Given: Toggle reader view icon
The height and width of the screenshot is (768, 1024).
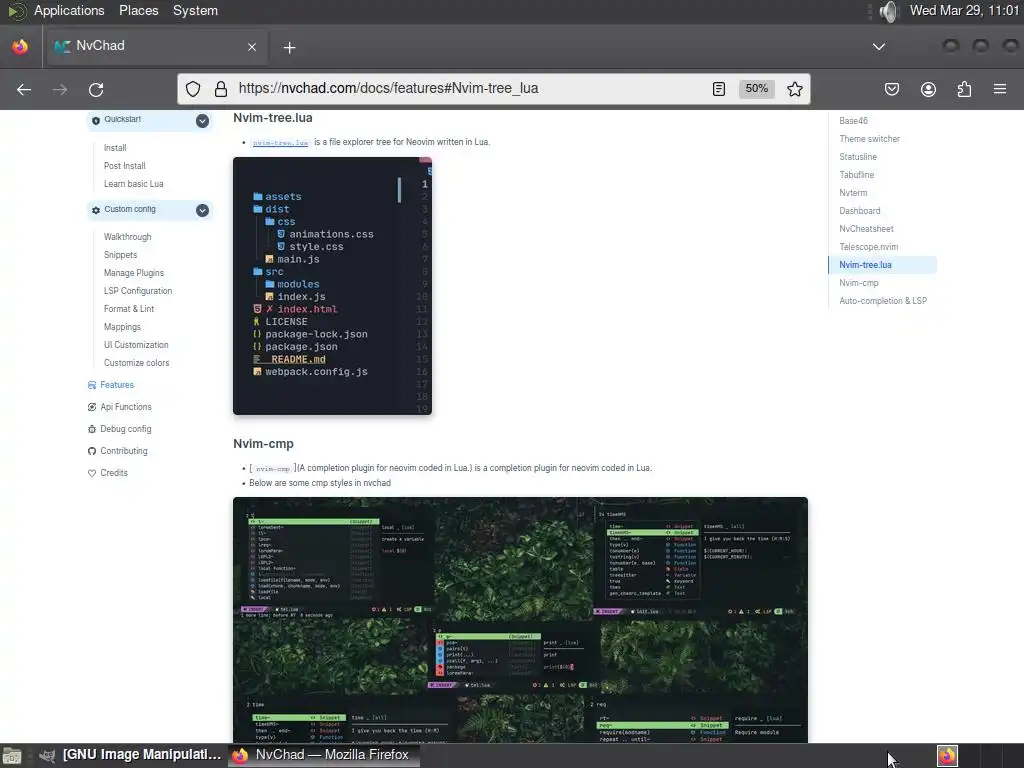Looking at the screenshot, I should tap(718, 89).
